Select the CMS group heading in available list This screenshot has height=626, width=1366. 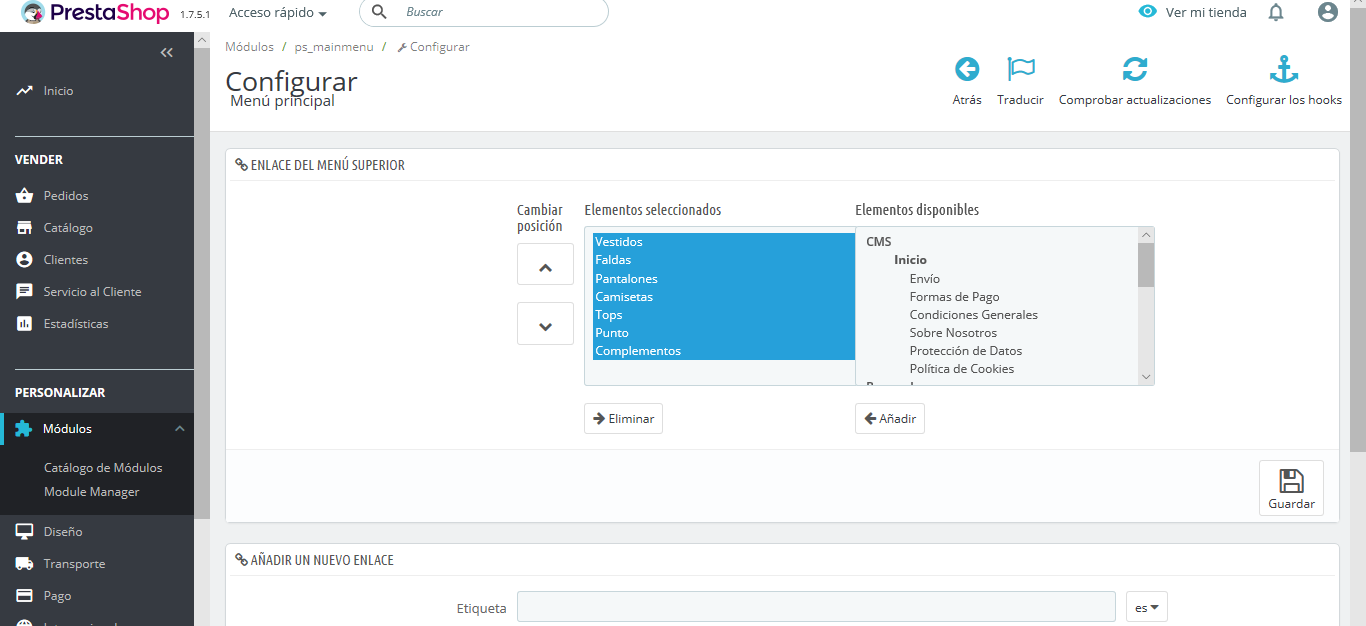[878, 242]
